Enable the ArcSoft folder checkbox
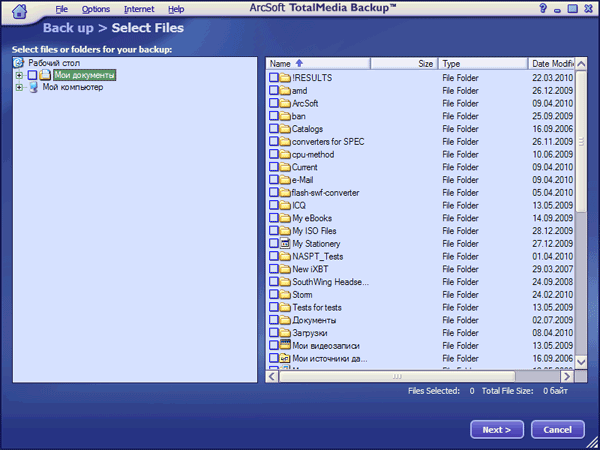600x450 pixels. [274, 103]
